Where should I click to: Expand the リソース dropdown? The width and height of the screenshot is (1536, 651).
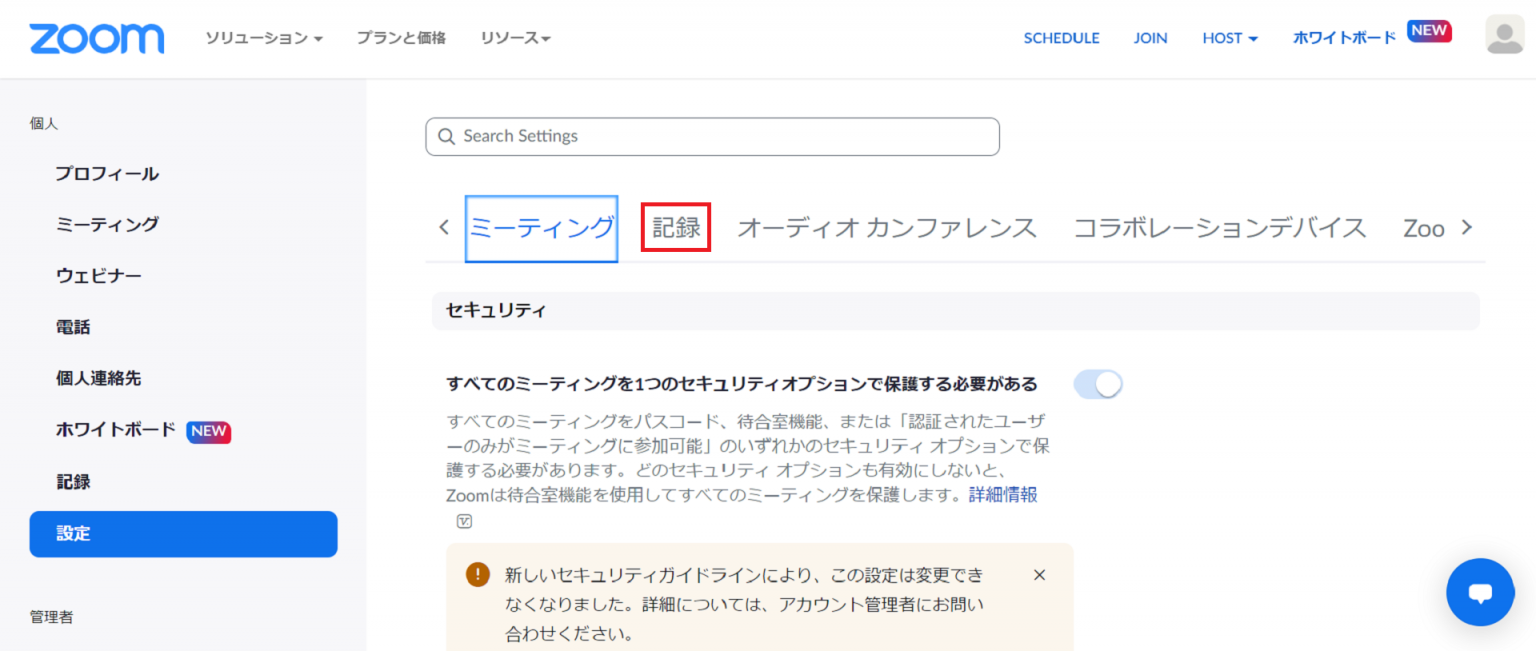pos(515,38)
